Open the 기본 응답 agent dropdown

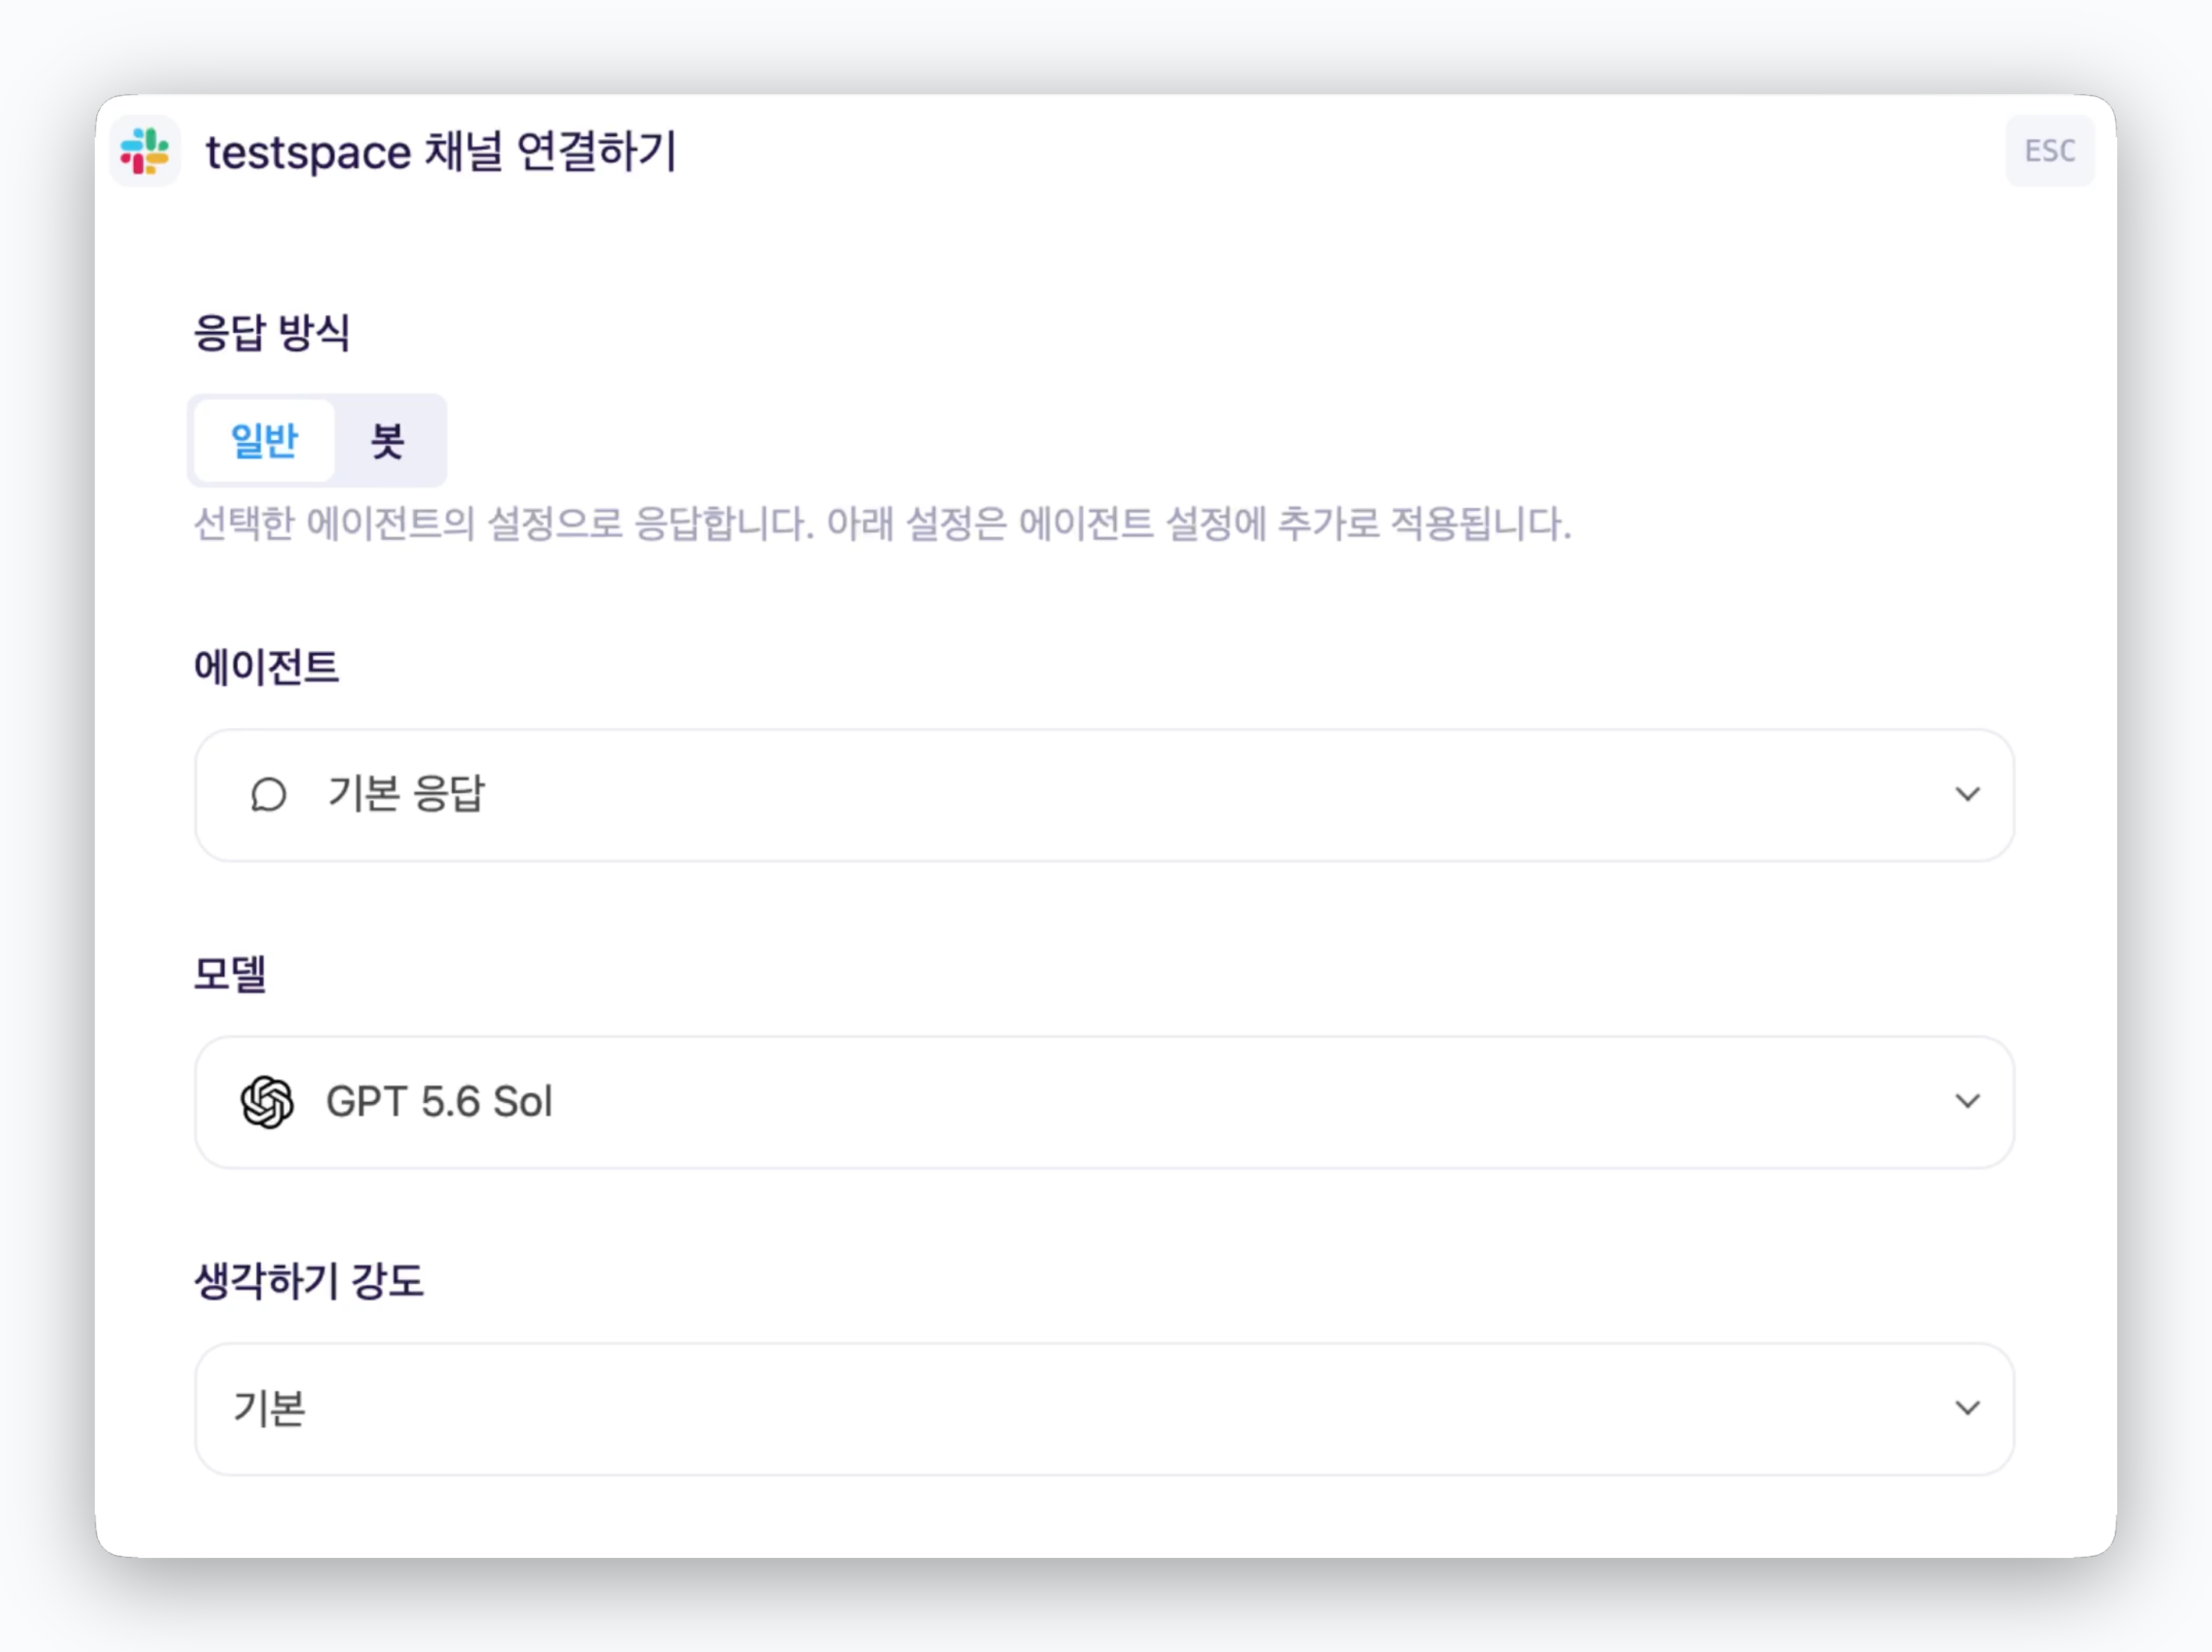click(1104, 795)
